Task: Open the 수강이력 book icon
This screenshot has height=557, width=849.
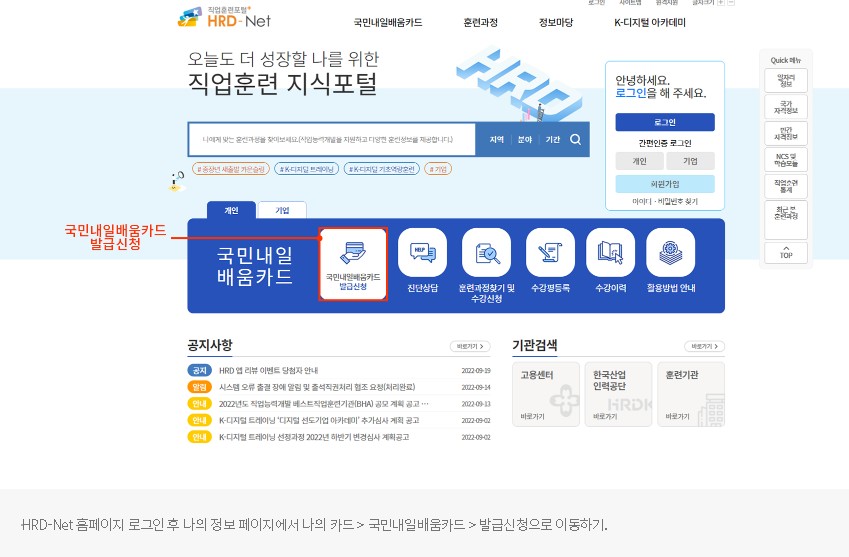Action: click(x=610, y=252)
